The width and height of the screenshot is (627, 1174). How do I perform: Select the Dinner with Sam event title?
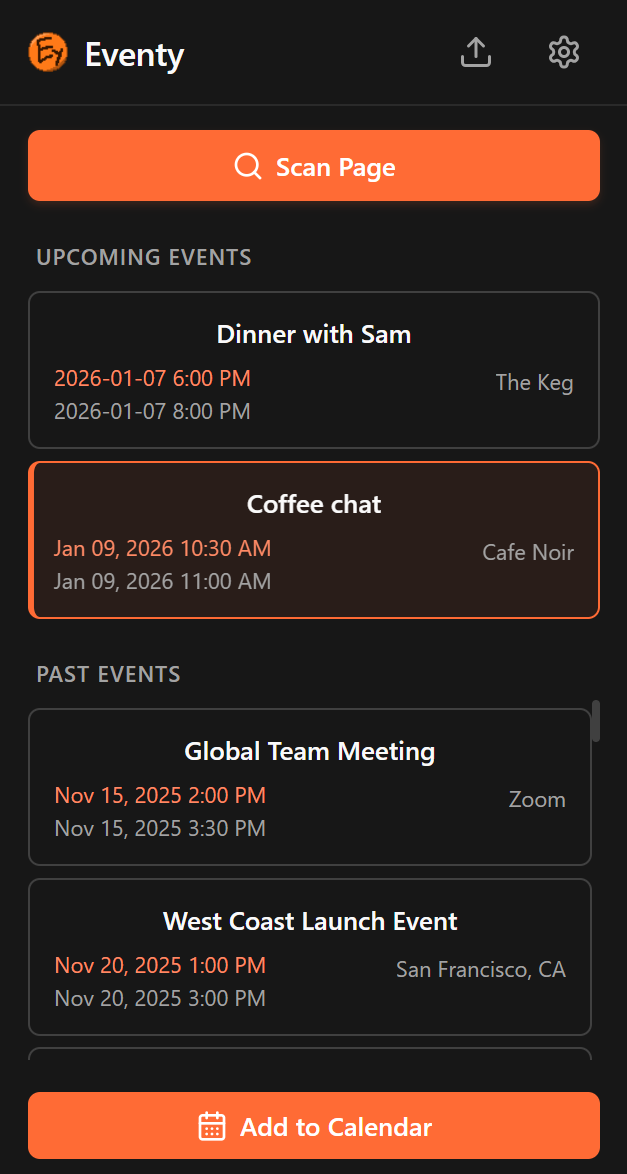coord(314,334)
